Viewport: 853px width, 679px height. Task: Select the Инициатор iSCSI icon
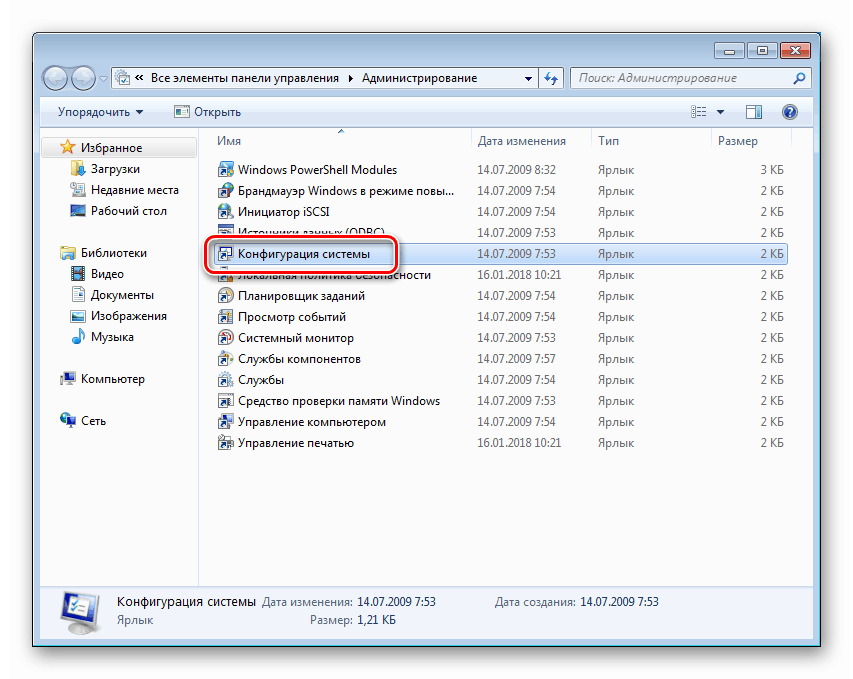pyautogui.click(x=225, y=212)
